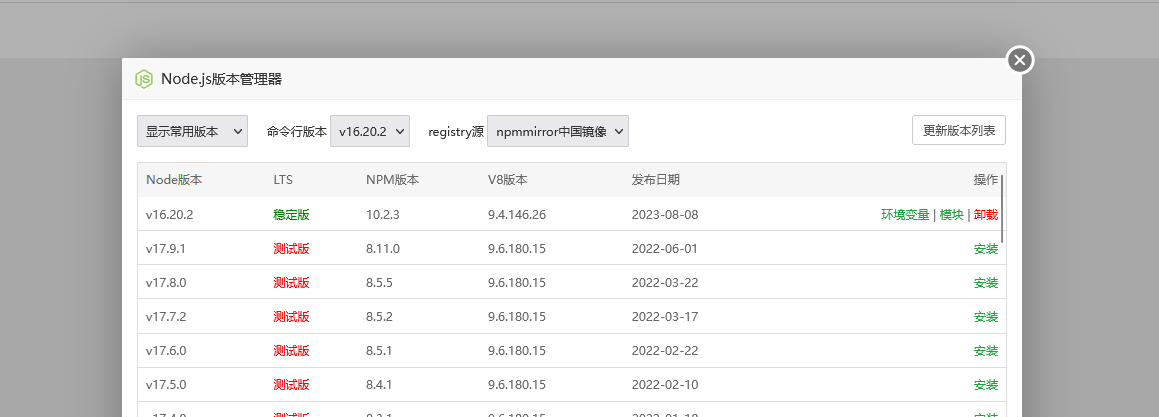Click release date 2022-02-22
Image resolution: width=1159 pixels, height=417 pixels.
pos(665,350)
